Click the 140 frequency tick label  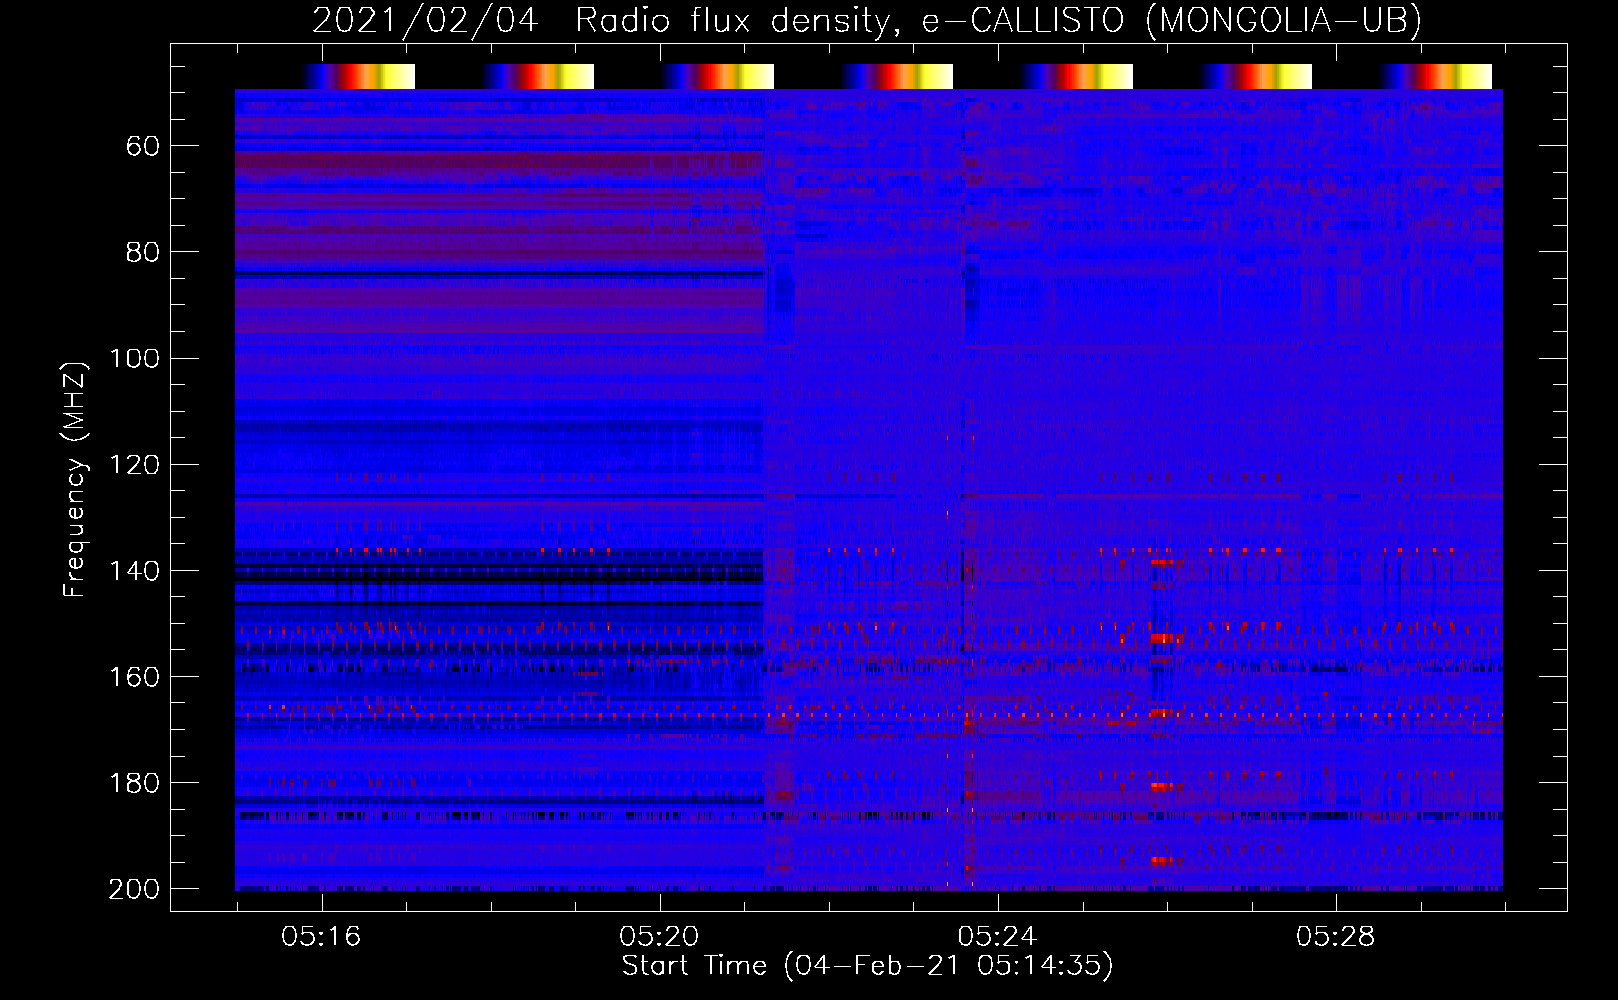[135, 571]
